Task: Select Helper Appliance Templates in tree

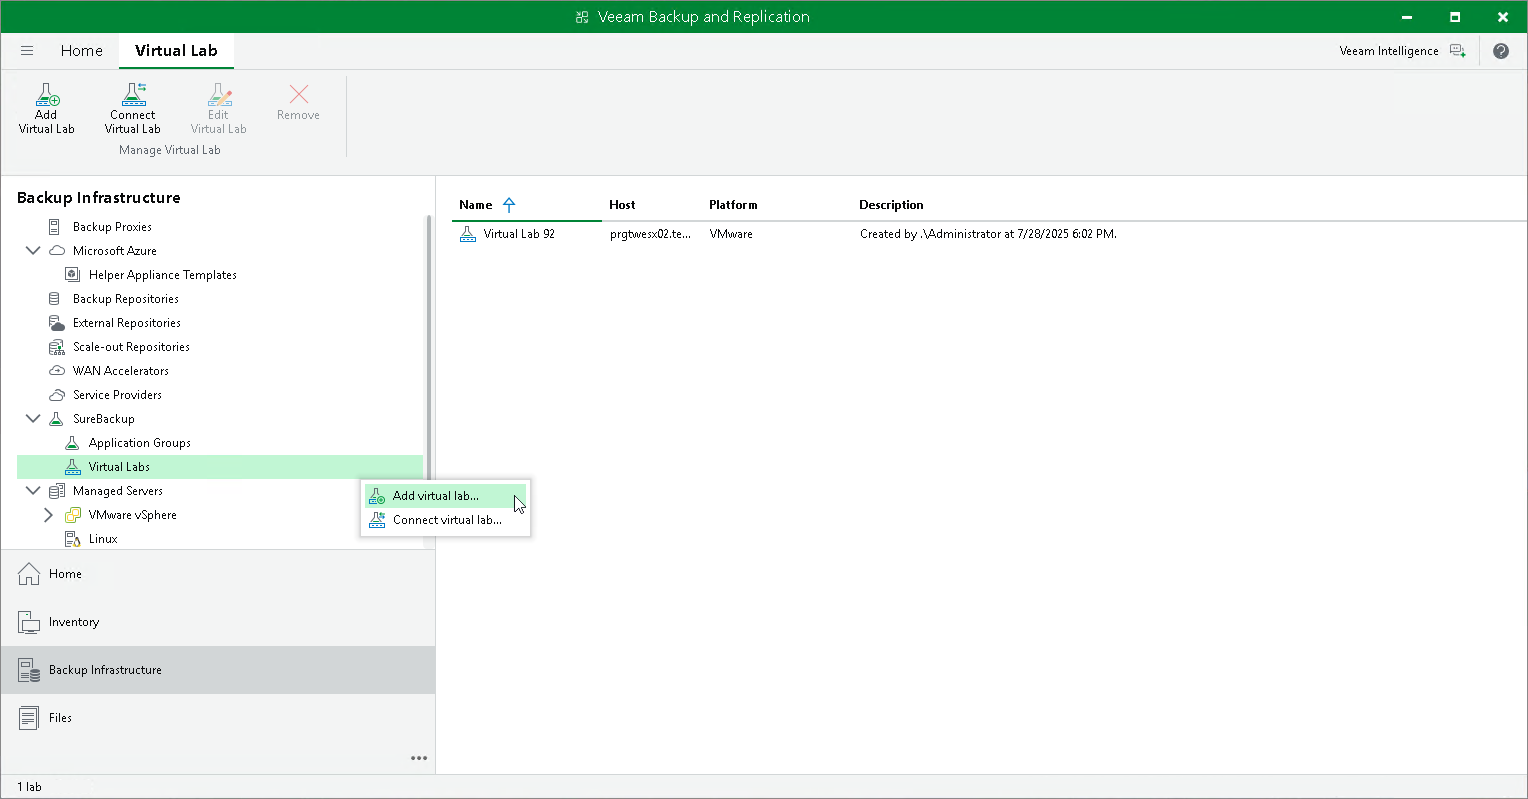Action: click(162, 275)
